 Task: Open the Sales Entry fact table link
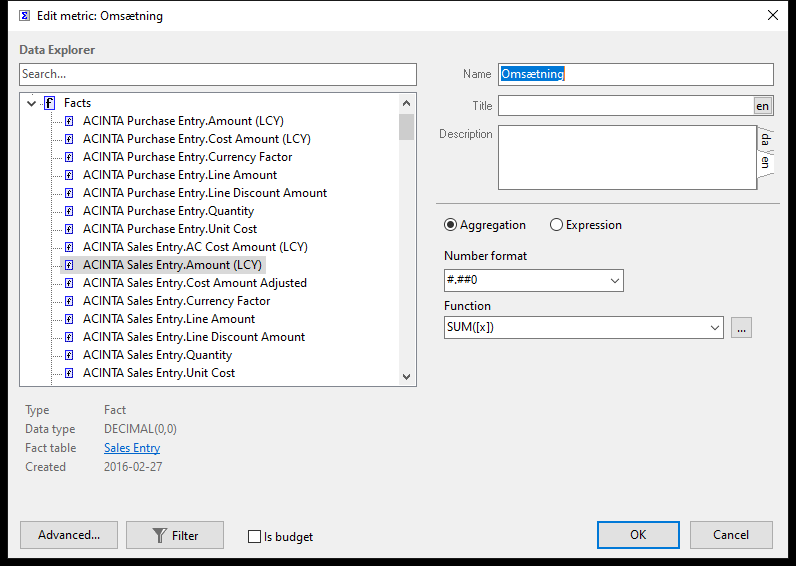(x=132, y=448)
